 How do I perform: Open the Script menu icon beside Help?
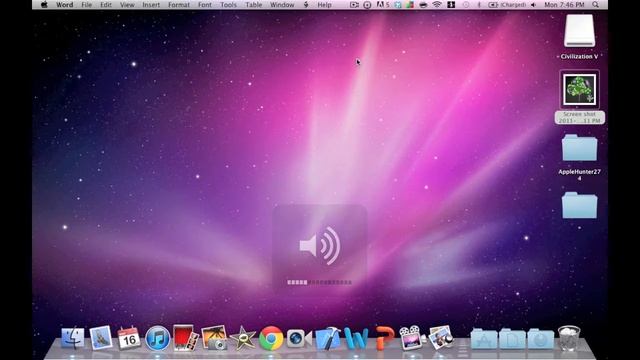pos(306,5)
